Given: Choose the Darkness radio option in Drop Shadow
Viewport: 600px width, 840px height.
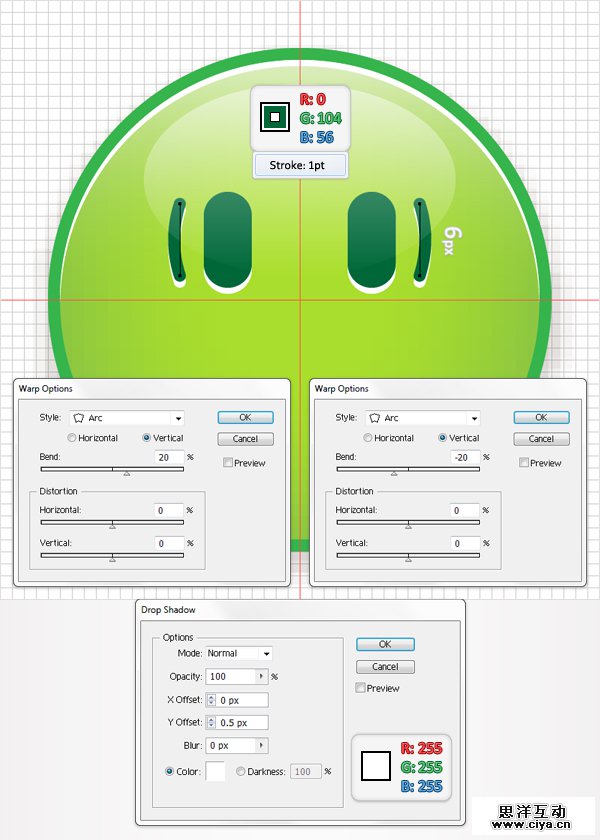Looking at the screenshot, I should click(241, 771).
